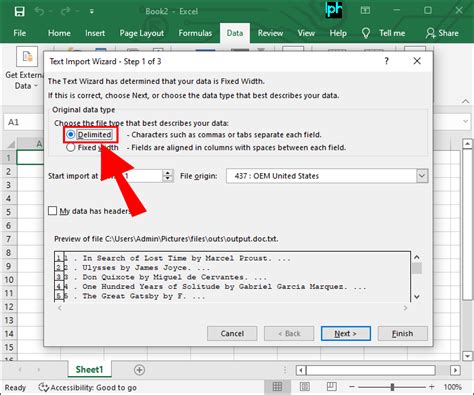Switch to the Home ribbon tab
The width and height of the screenshot is (474, 395).
click(x=59, y=33)
